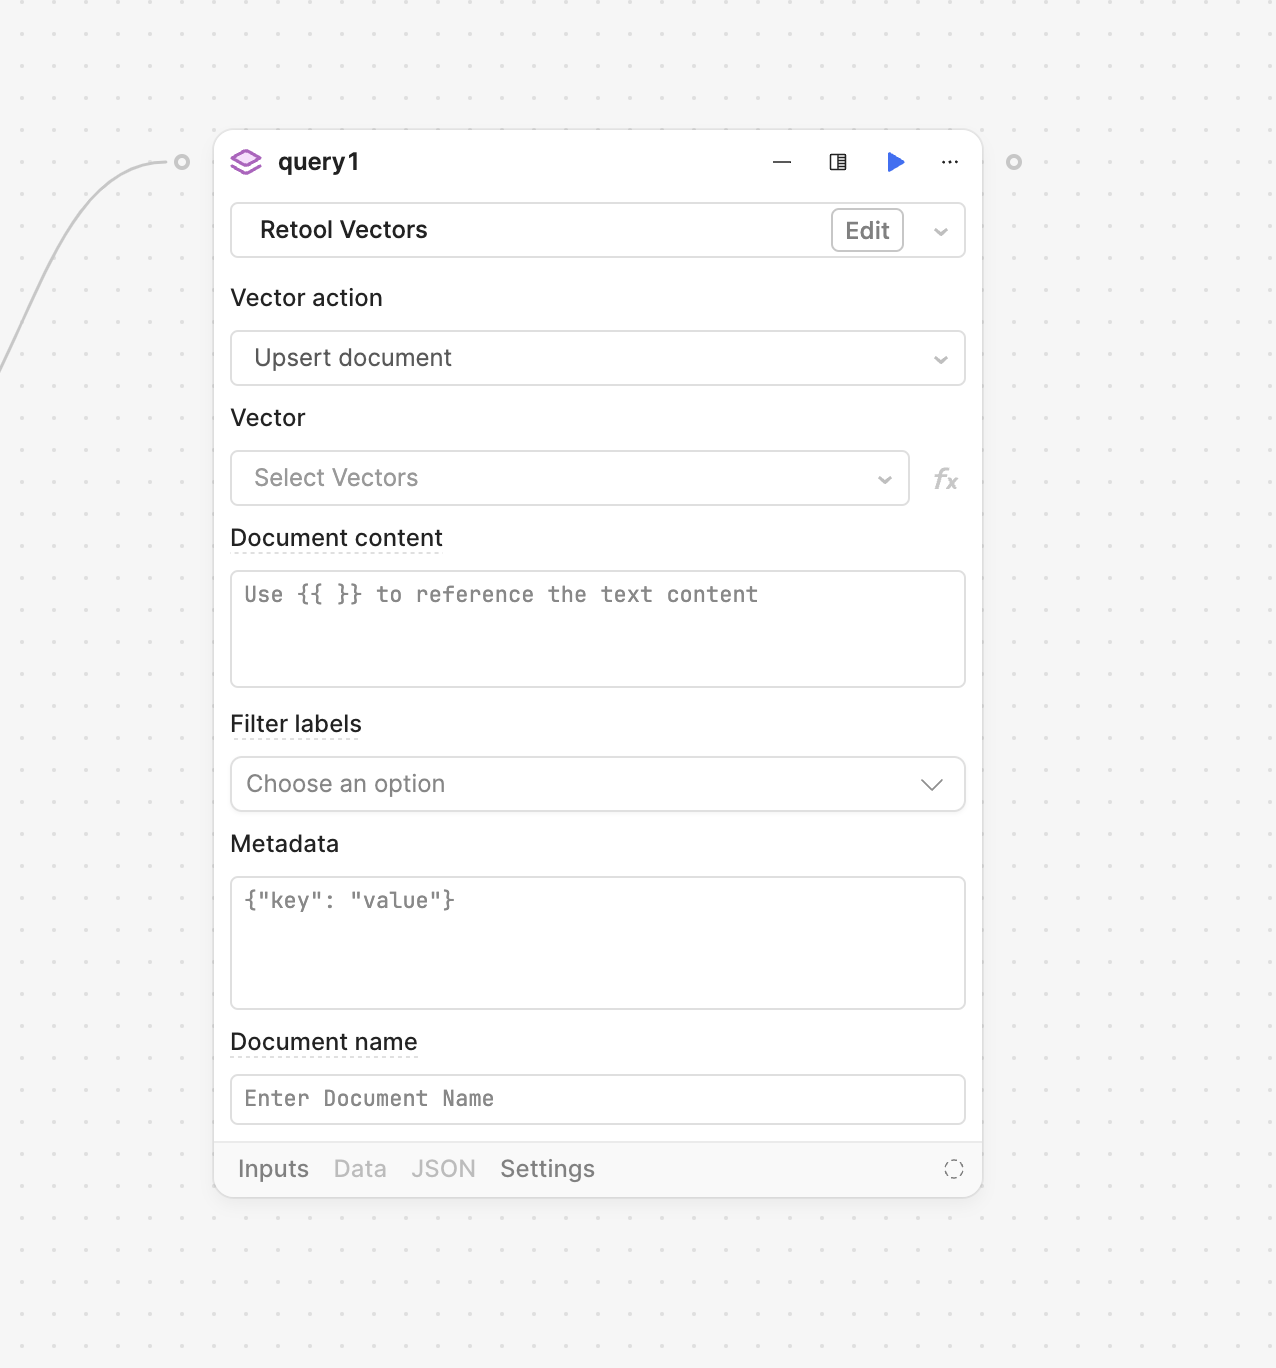Toggle the side panel layout icon
Image resolution: width=1276 pixels, height=1368 pixels.
(838, 162)
